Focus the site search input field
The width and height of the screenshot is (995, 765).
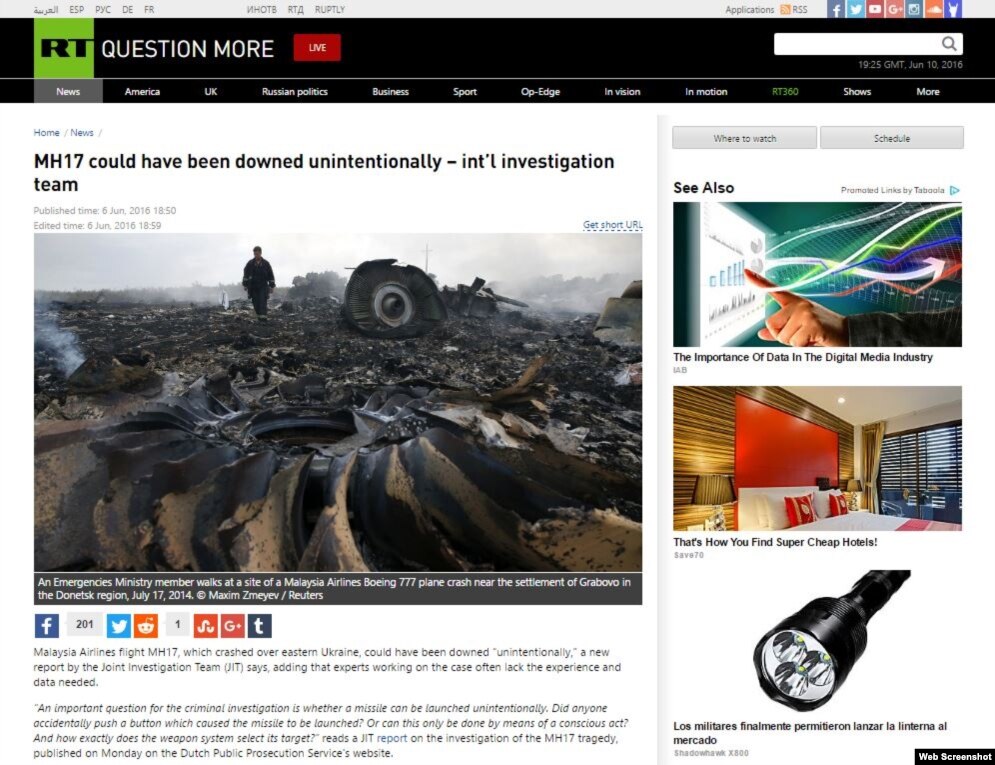point(857,44)
